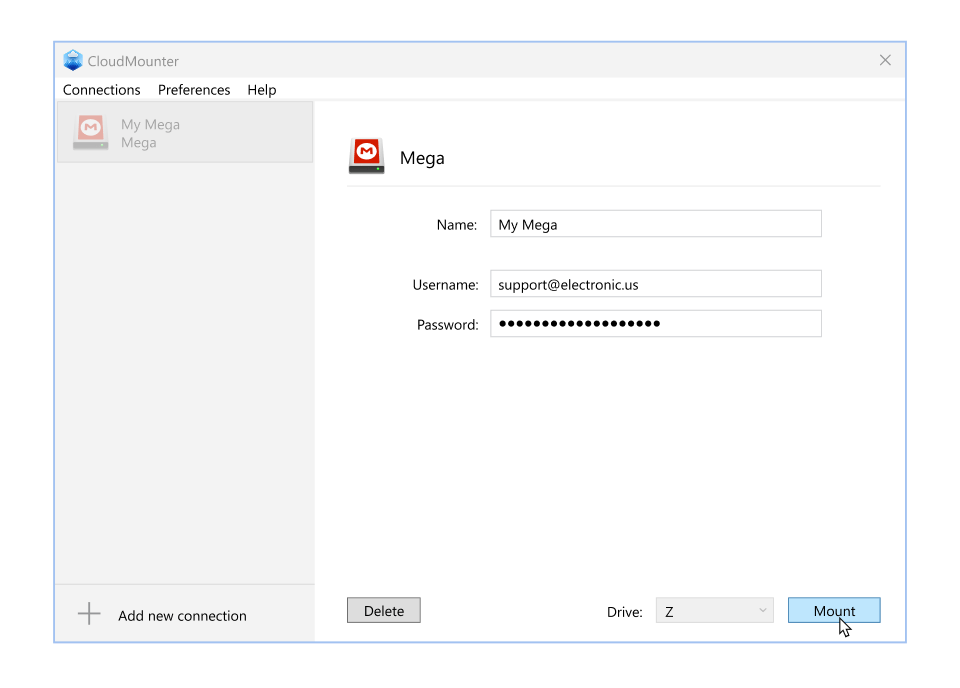Viewport: 960px width, 688px height.
Task: Click the CloudMounter logo in title bar
Action: click(x=73, y=61)
